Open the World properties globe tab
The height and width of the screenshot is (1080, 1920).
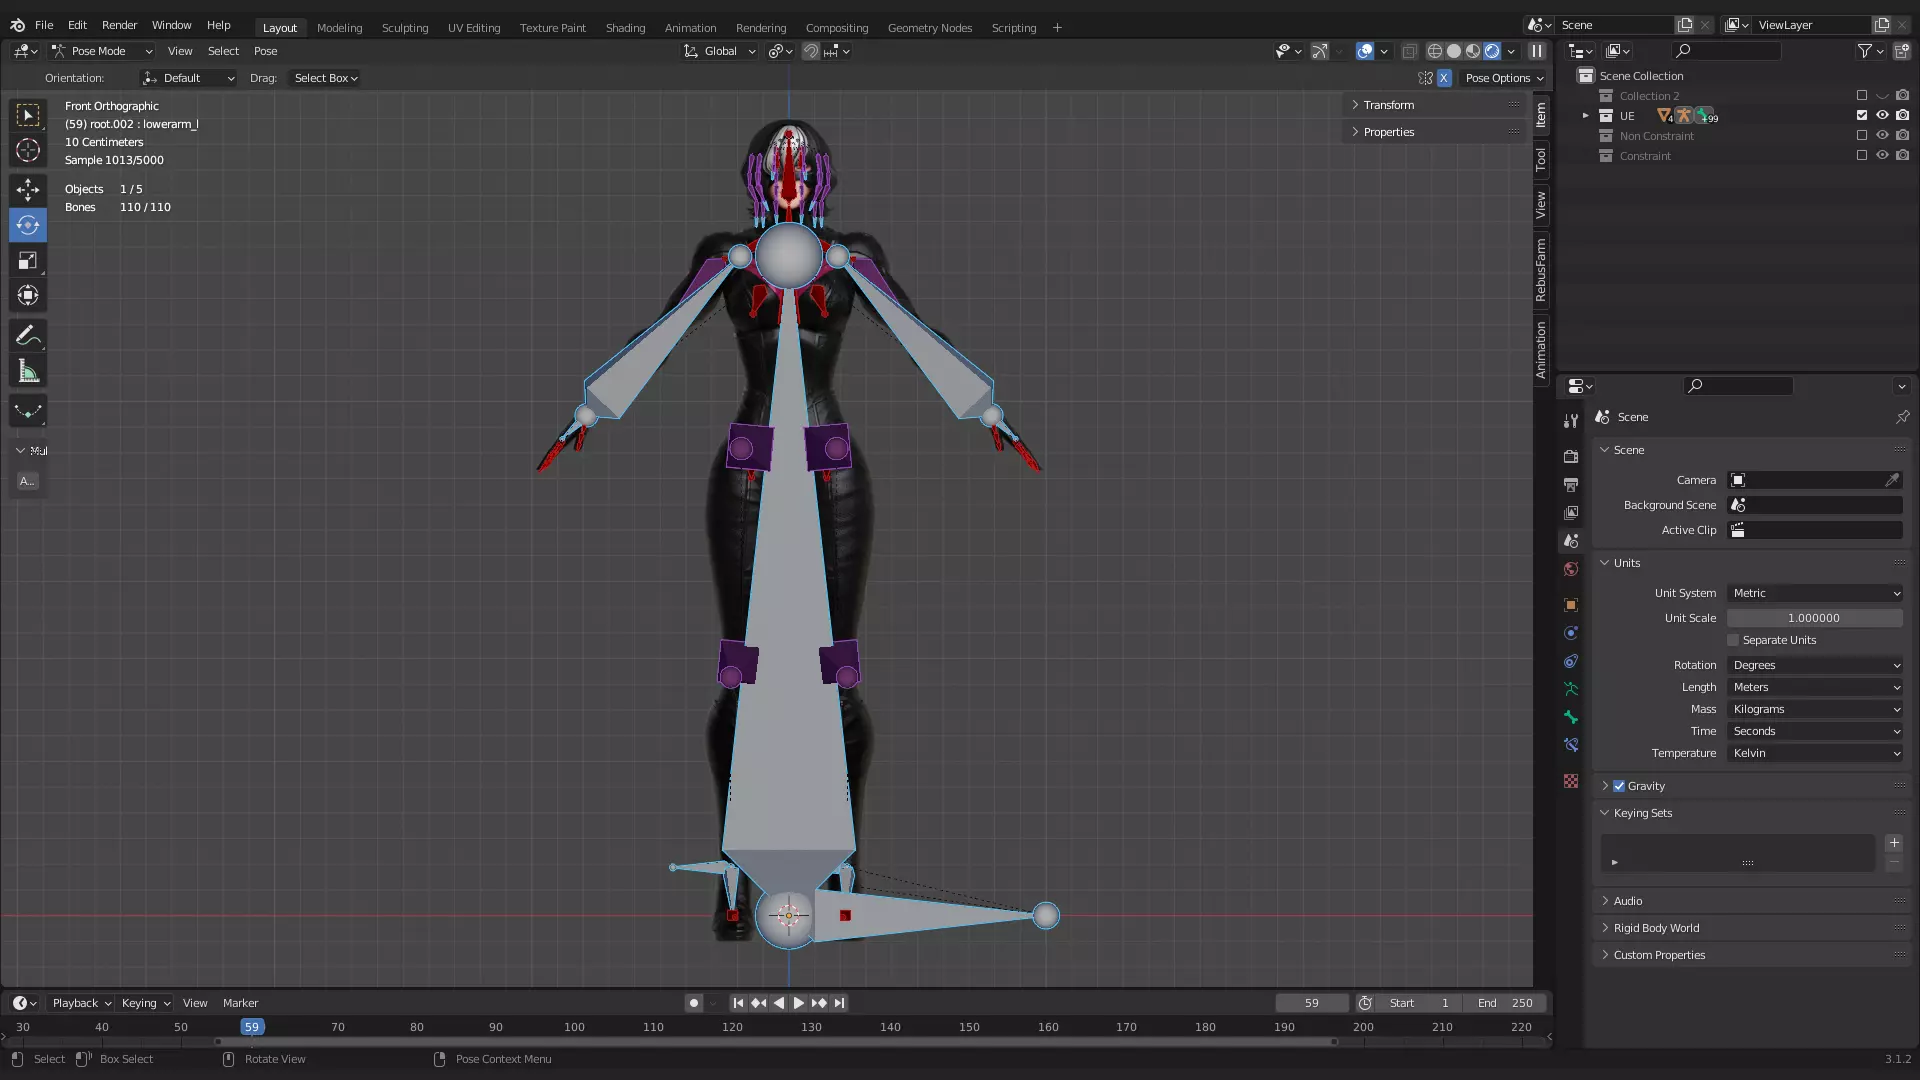(x=1571, y=569)
